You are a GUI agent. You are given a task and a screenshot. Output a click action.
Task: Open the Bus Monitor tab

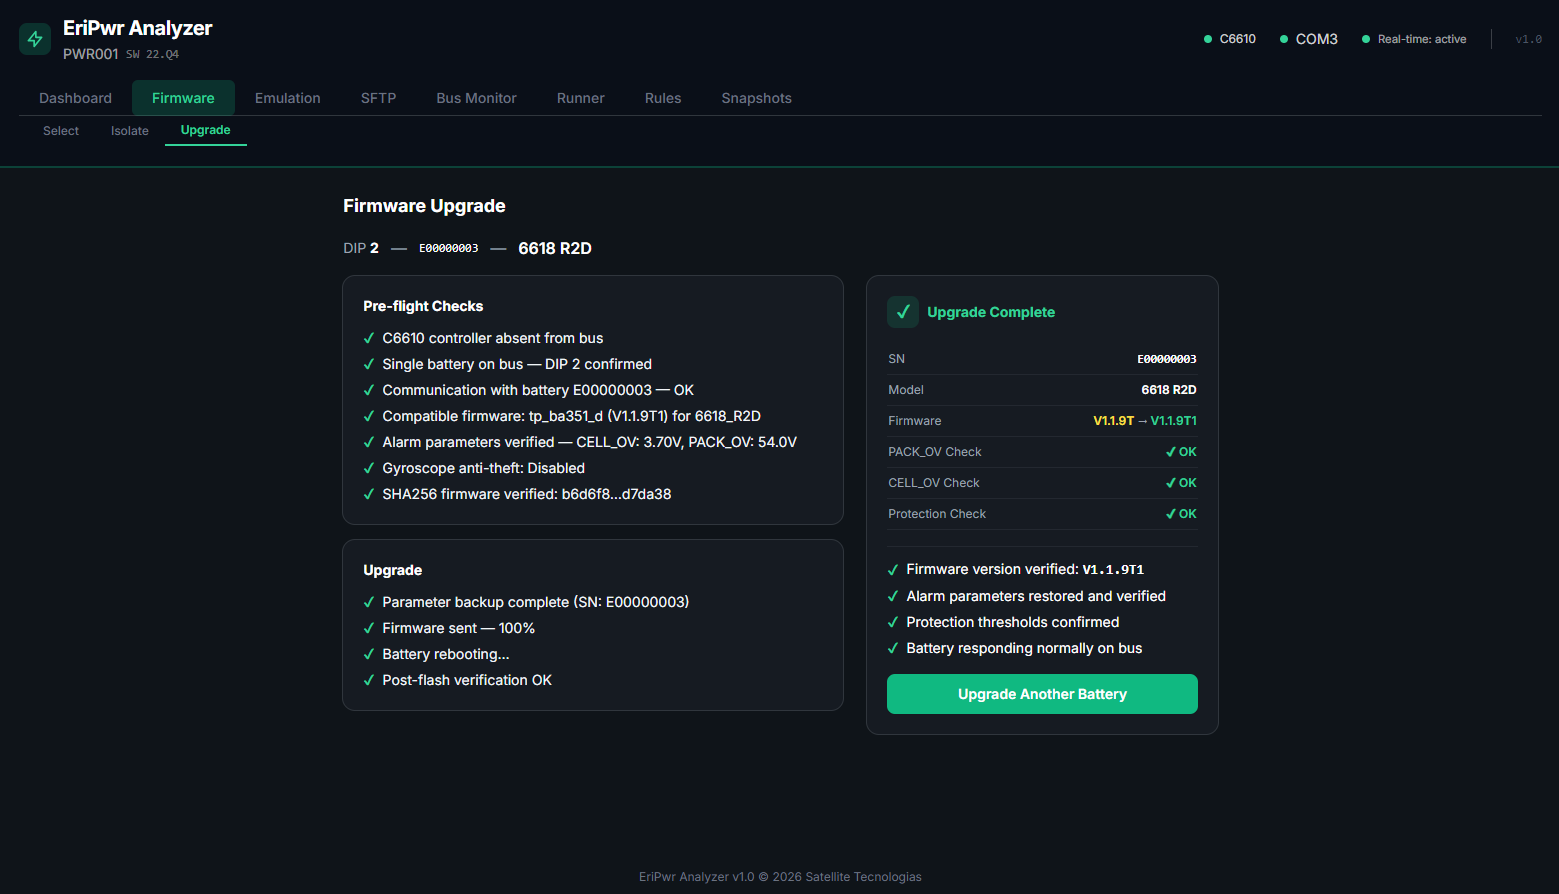476,98
